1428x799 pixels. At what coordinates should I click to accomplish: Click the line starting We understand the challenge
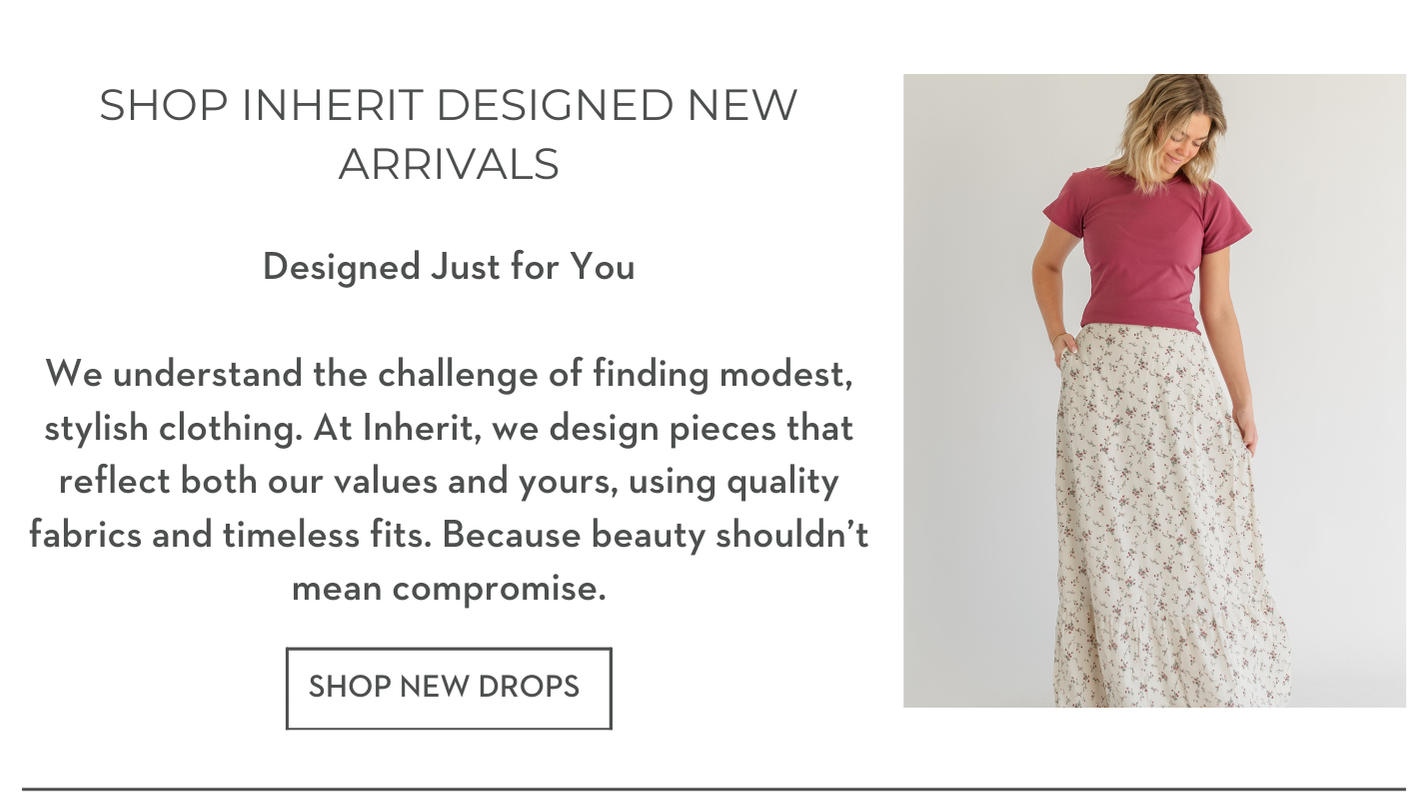tap(448, 375)
